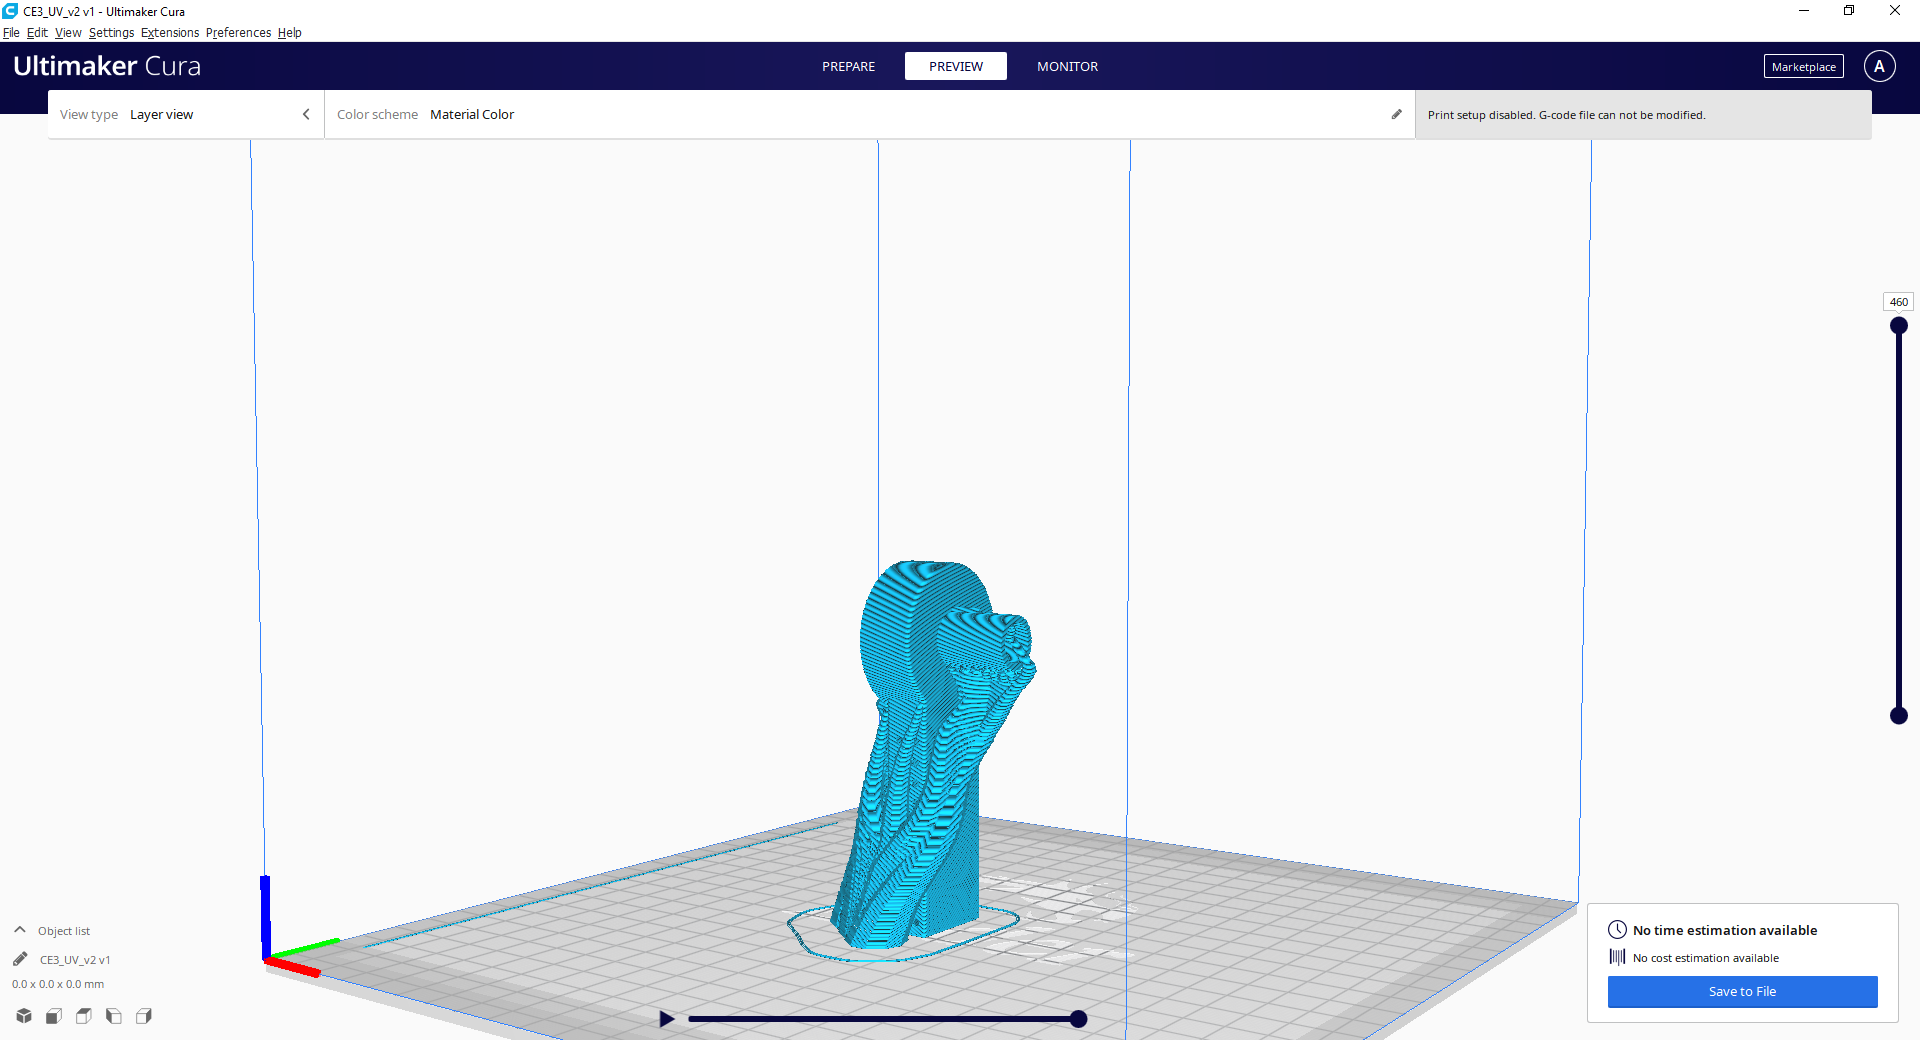This screenshot has width=1920, height=1040.
Task: Switch to the MONITOR stage
Action: [1067, 67]
